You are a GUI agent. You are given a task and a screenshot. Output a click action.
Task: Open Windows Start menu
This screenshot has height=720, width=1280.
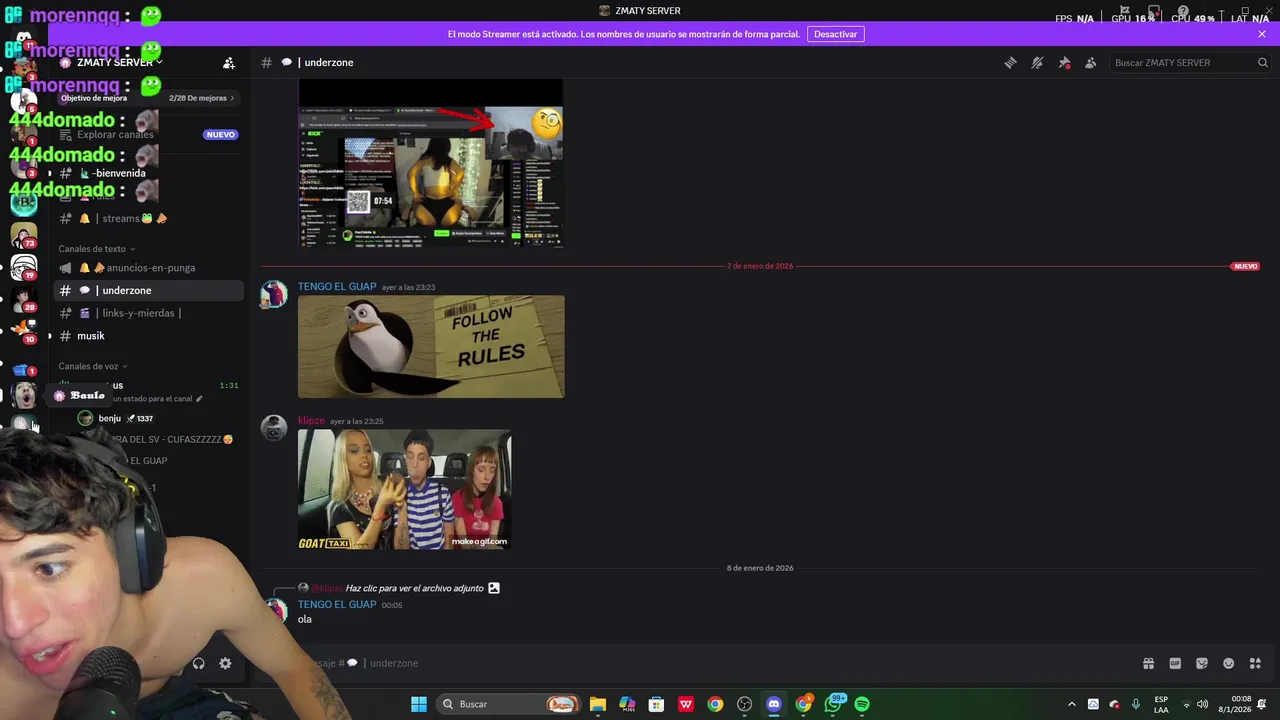pyautogui.click(x=419, y=704)
